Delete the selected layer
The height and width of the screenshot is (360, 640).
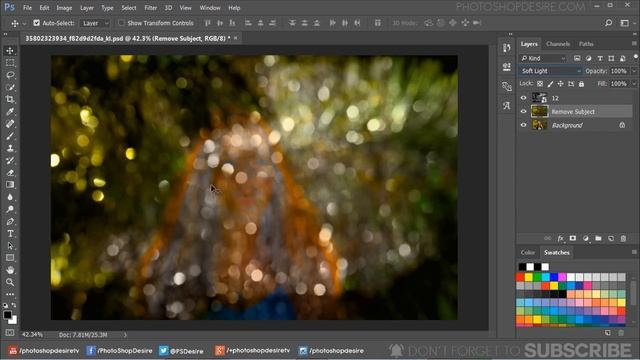pos(623,238)
